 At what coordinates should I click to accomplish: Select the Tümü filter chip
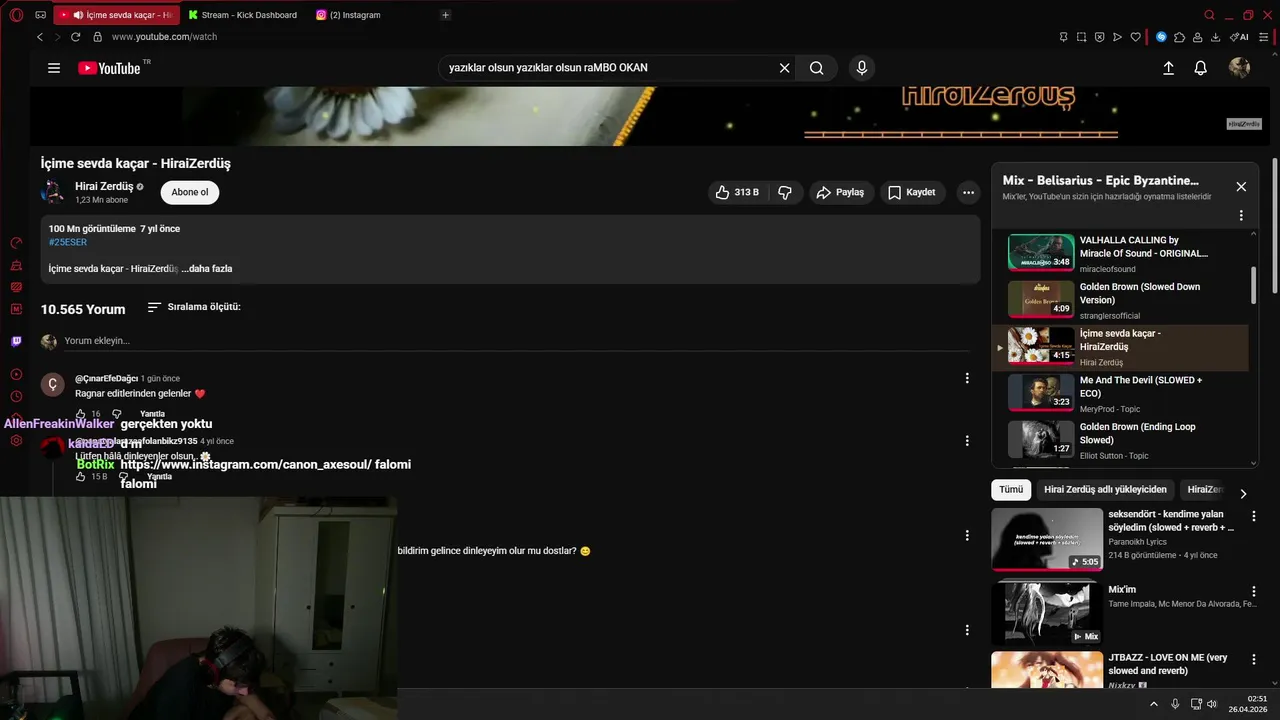[x=1011, y=490]
